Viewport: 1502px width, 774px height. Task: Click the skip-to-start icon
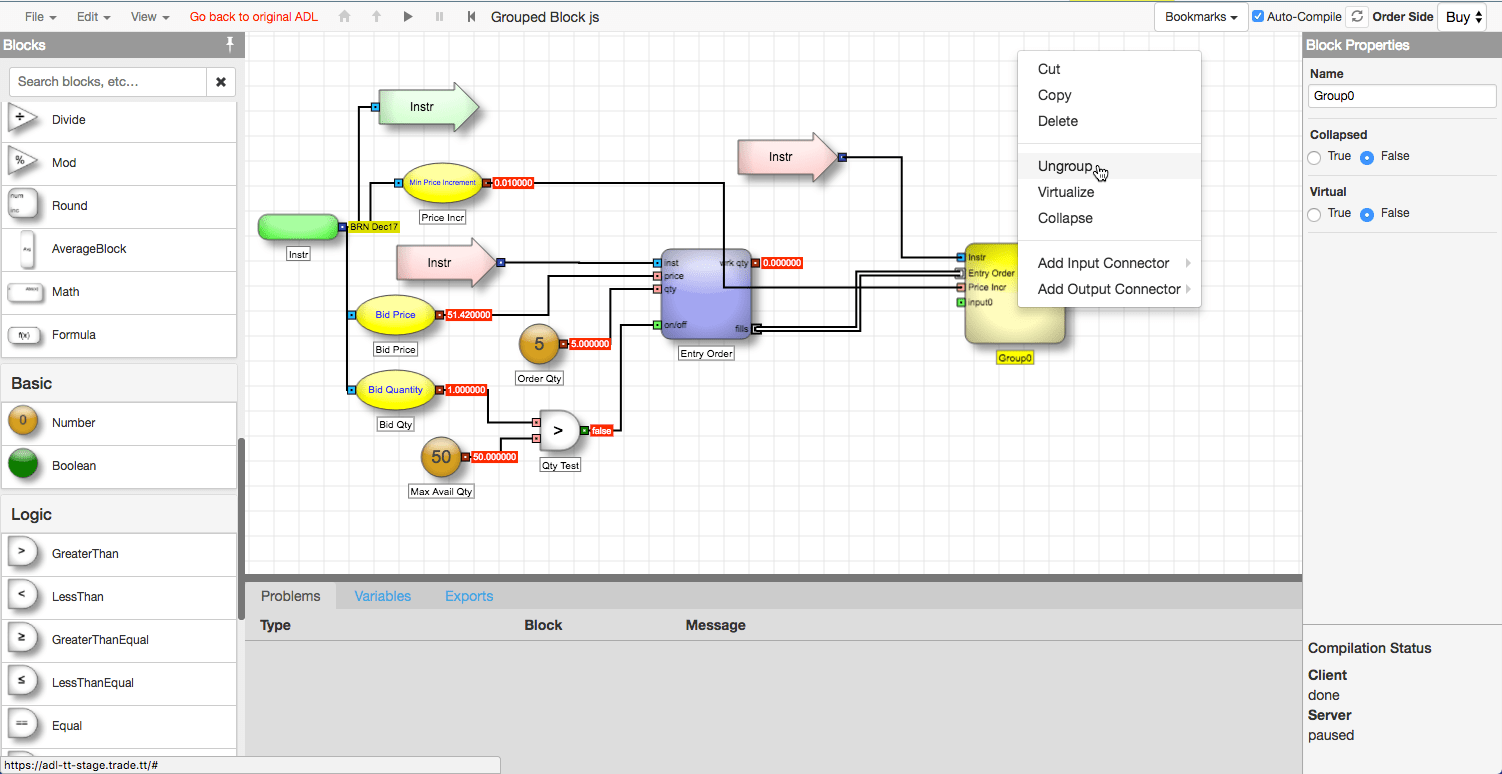(x=471, y=17)
